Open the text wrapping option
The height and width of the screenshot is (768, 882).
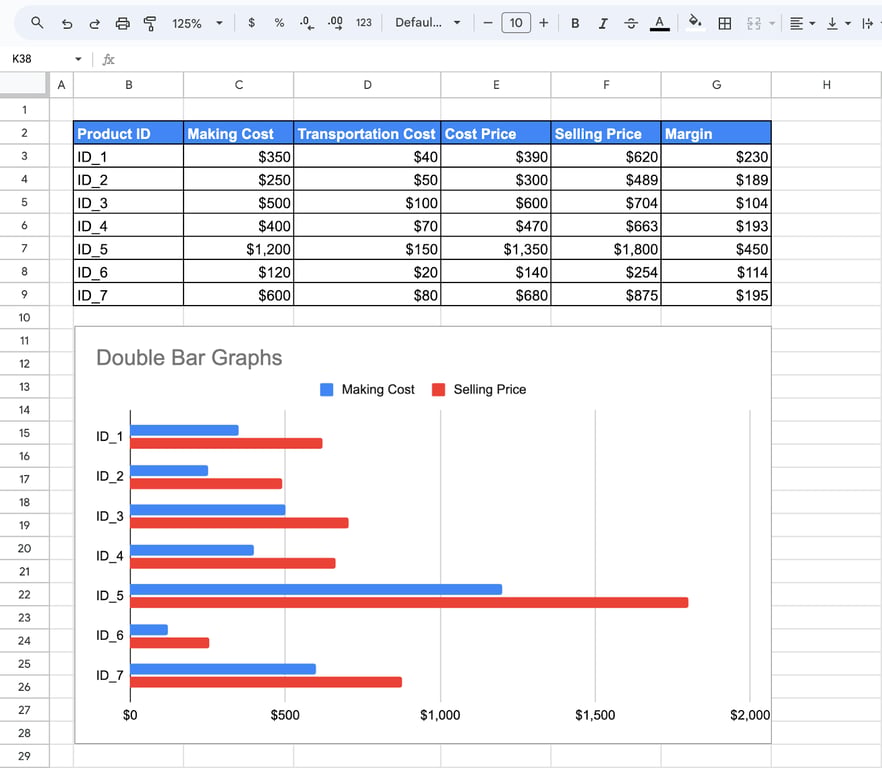pyautogui.click(x=870, y=23)
